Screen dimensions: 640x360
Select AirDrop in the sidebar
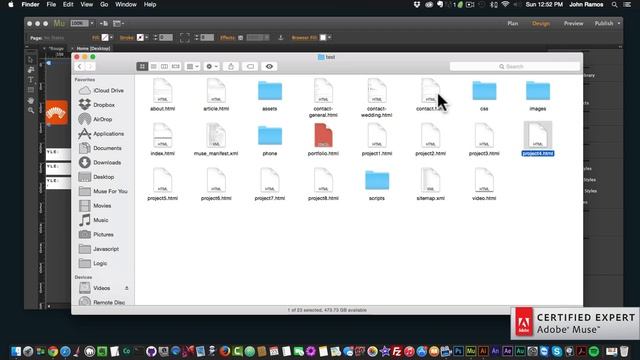(102, 119)
